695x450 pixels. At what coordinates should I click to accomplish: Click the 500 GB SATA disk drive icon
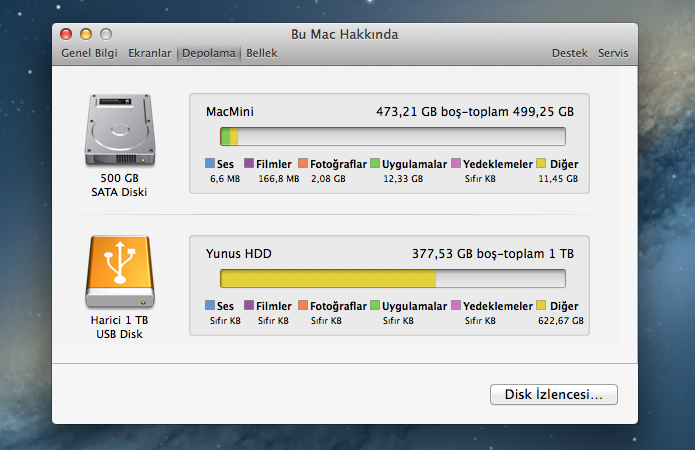click(x=120, y=130)
